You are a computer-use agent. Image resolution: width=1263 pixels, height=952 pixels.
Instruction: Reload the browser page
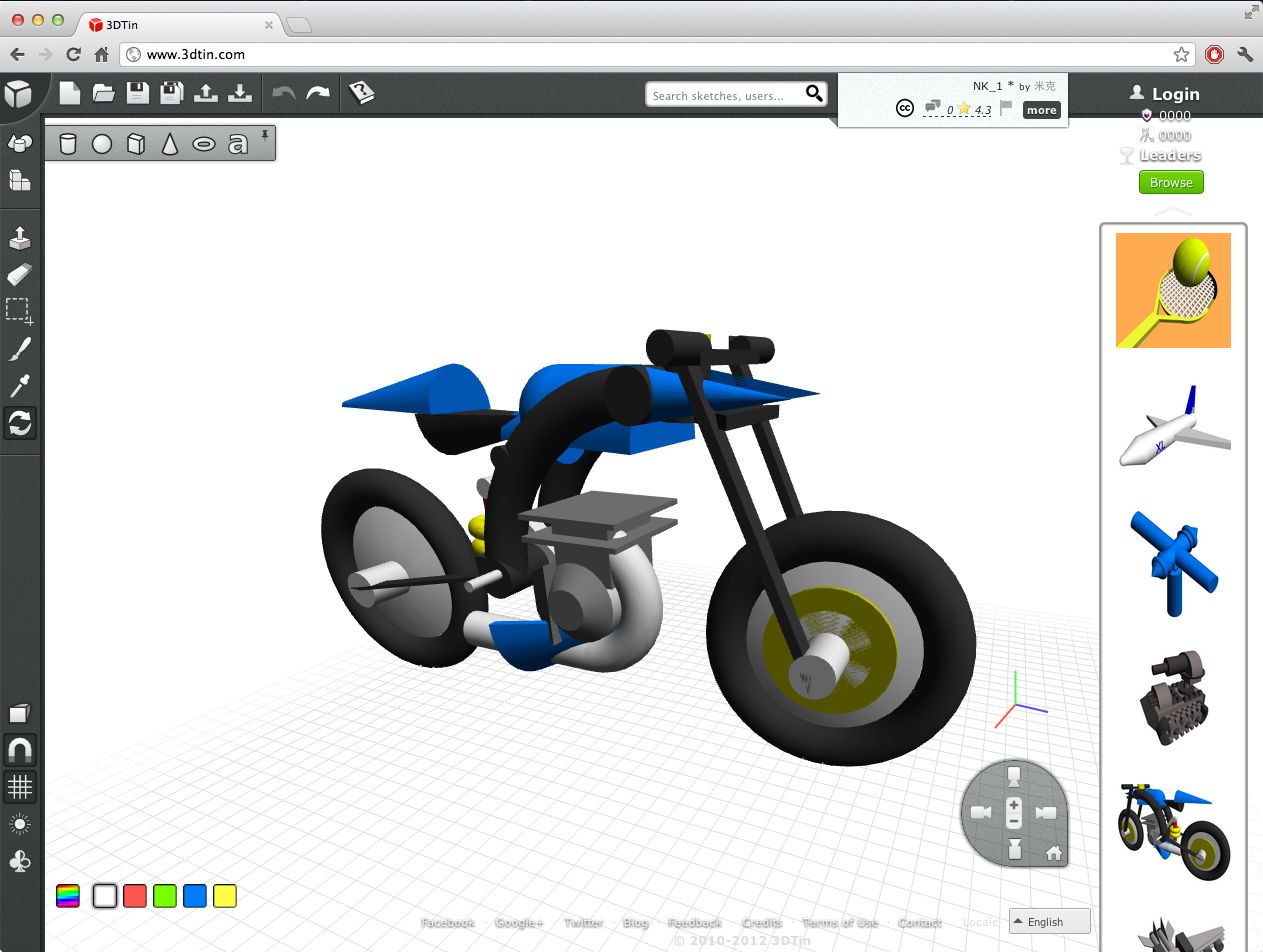click(73, 54)
